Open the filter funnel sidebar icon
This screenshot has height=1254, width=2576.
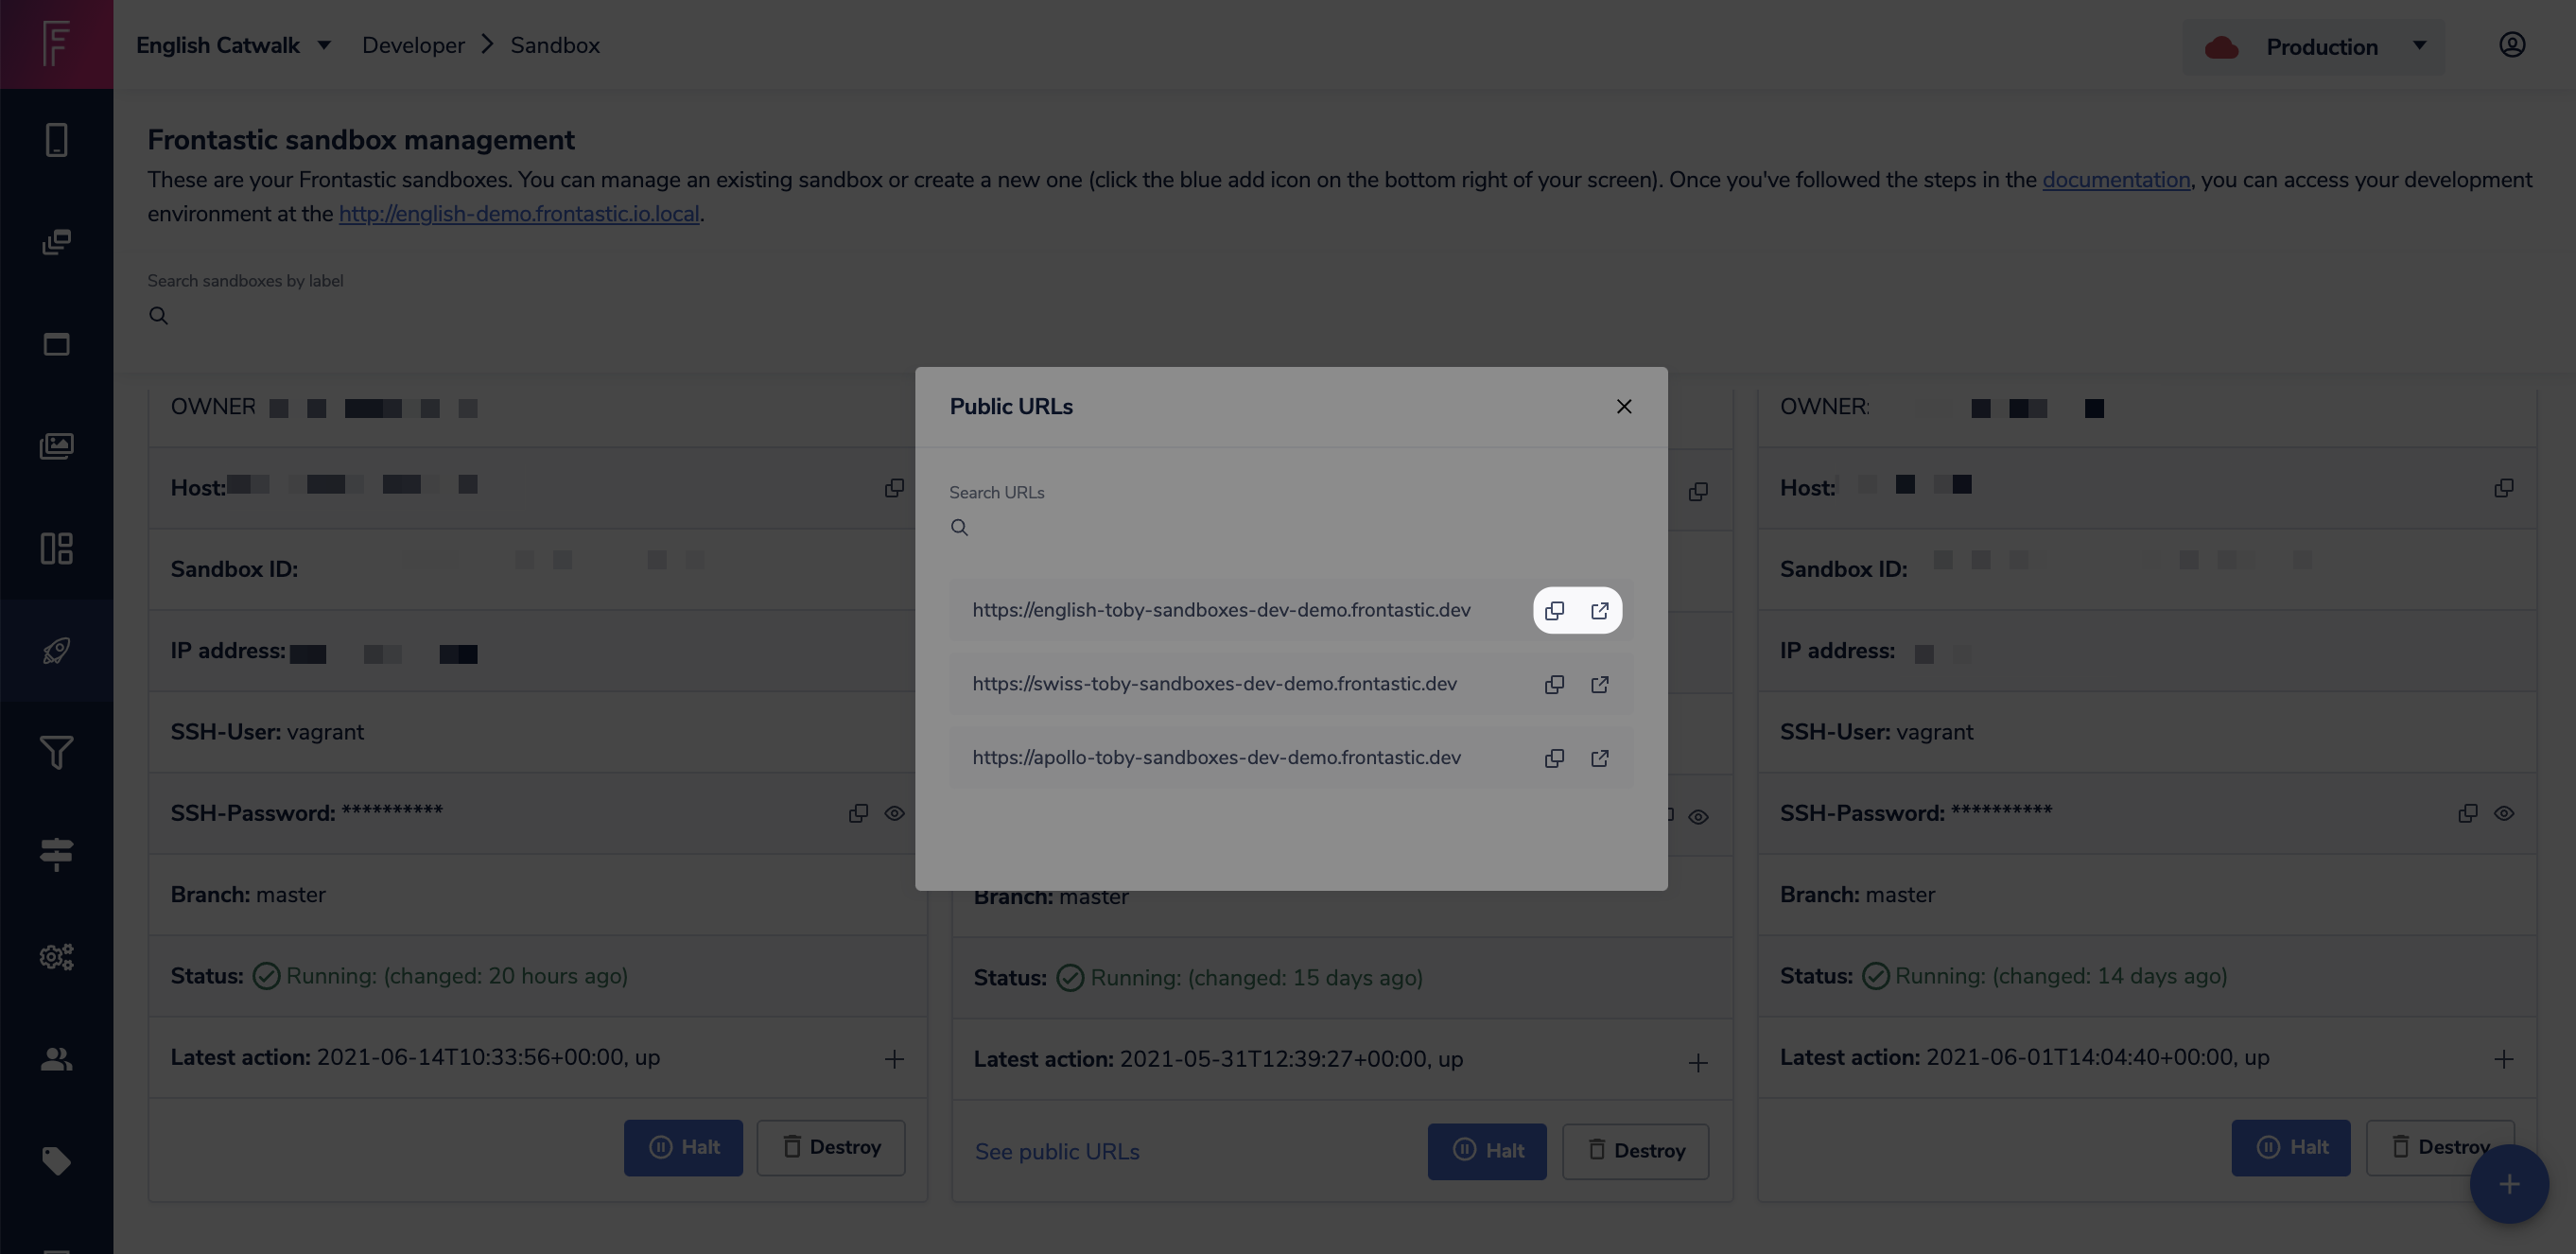[x=56, y=753]
